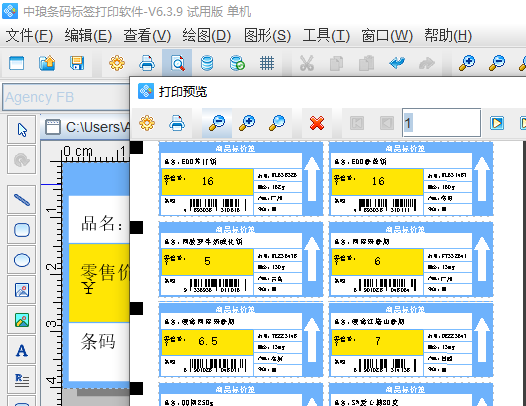Screen dimensions: 526x406
Task: Zoom in in print preview window
Action: click(247, 123)
